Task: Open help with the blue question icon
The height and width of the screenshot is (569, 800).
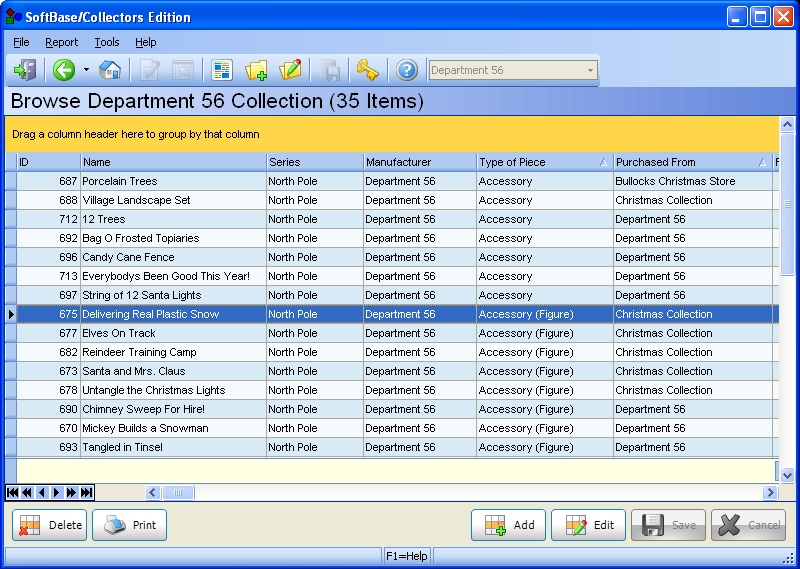Action: (407, 70)
